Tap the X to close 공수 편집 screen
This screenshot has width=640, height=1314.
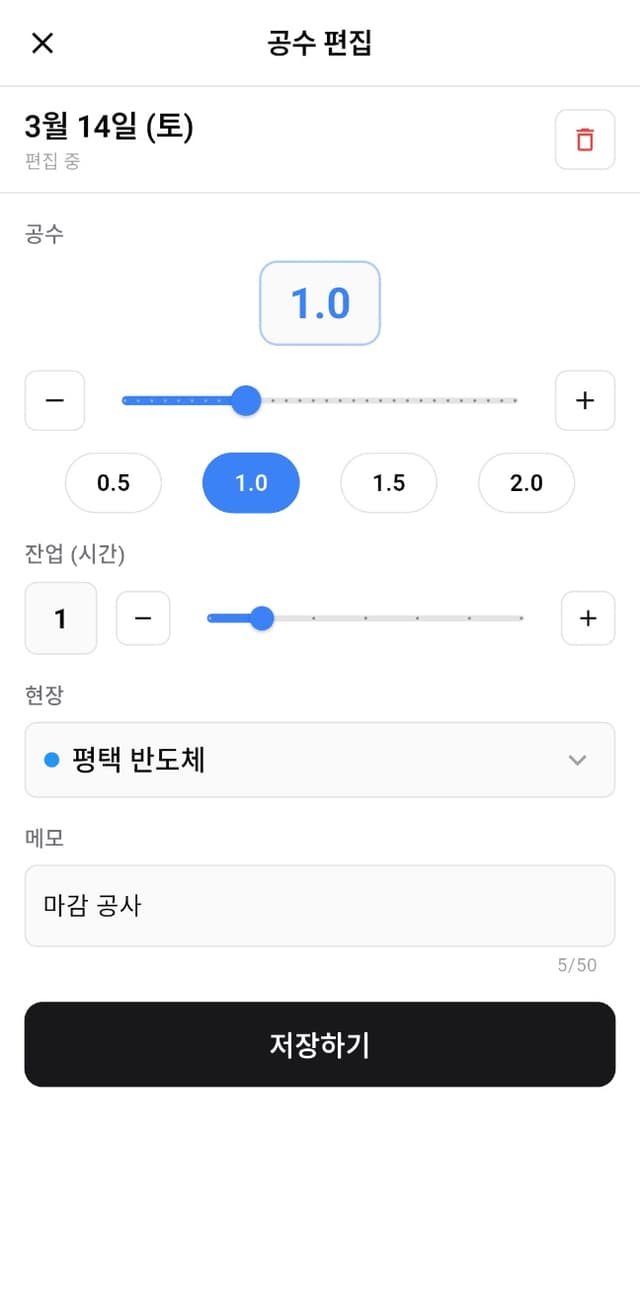[x=42, y=43]
